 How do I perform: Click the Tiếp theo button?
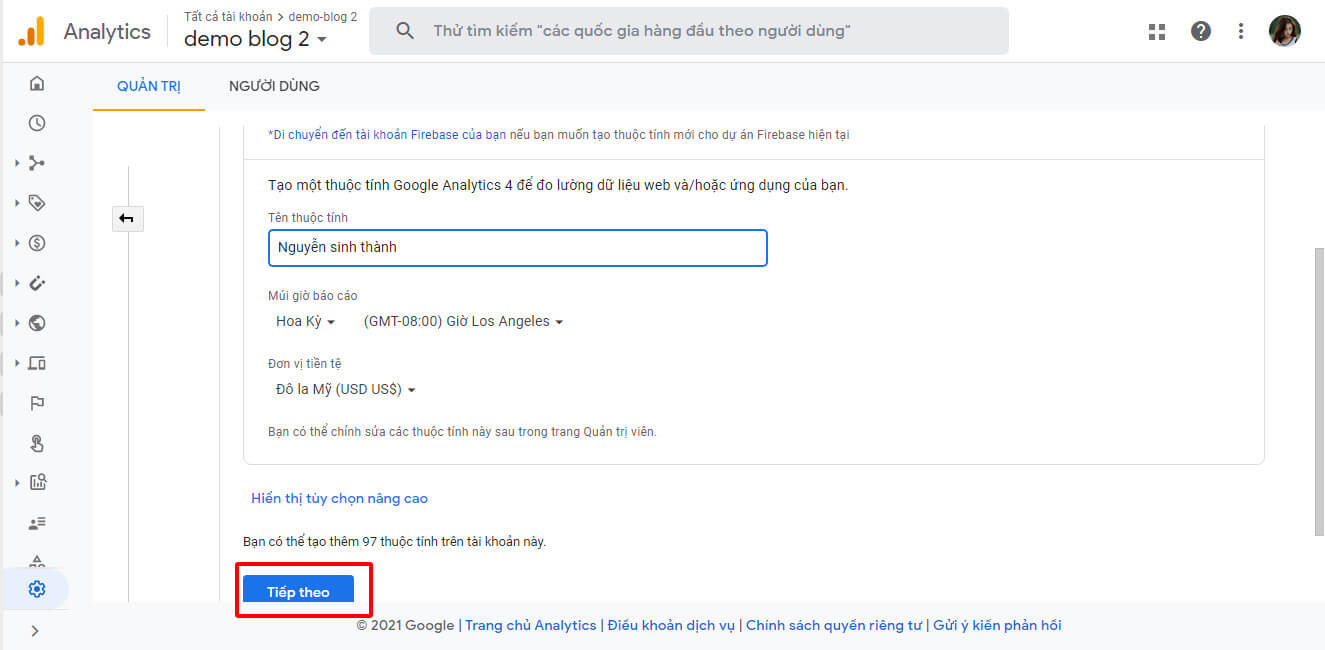(x=298, y=591)
